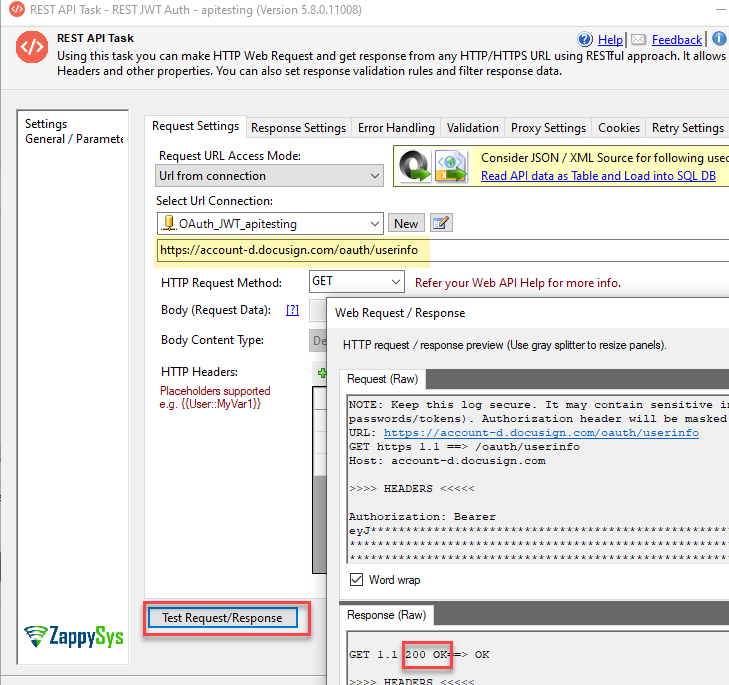Screen dimensions: 729x685
Task: Select Settings in the left panel
Action: [46, 124]
